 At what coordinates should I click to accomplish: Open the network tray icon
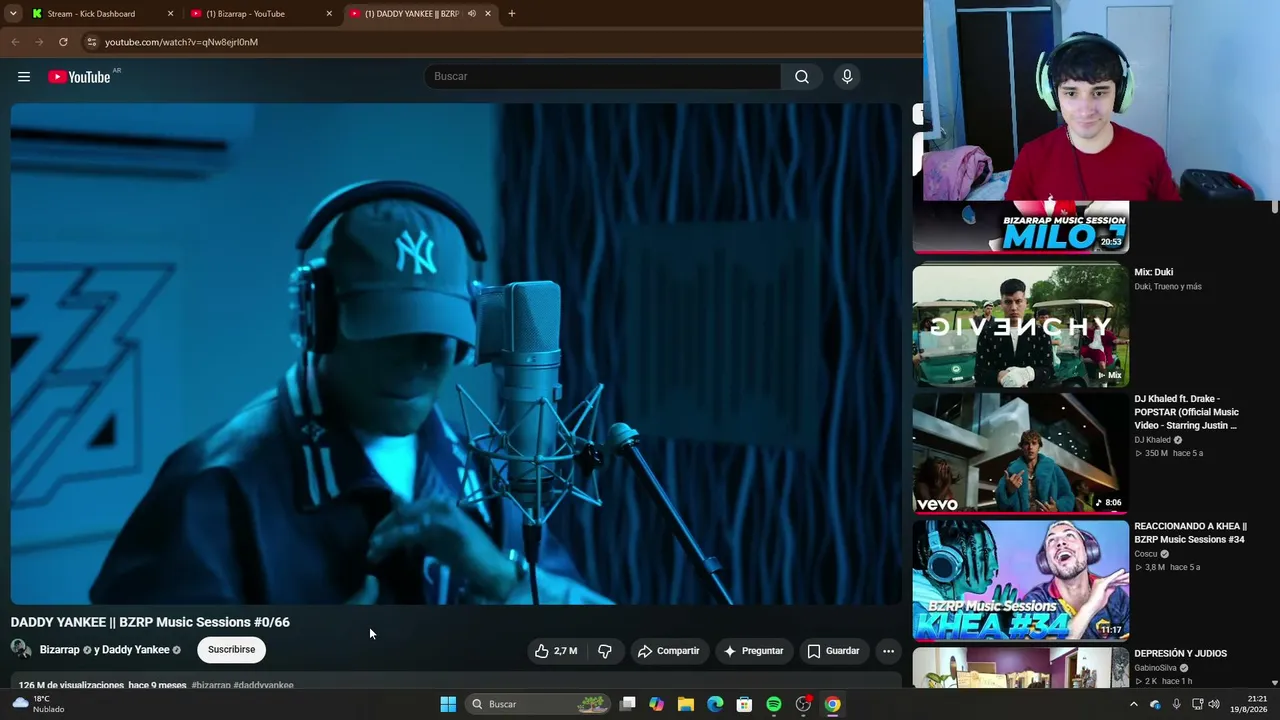(1196, 704)
